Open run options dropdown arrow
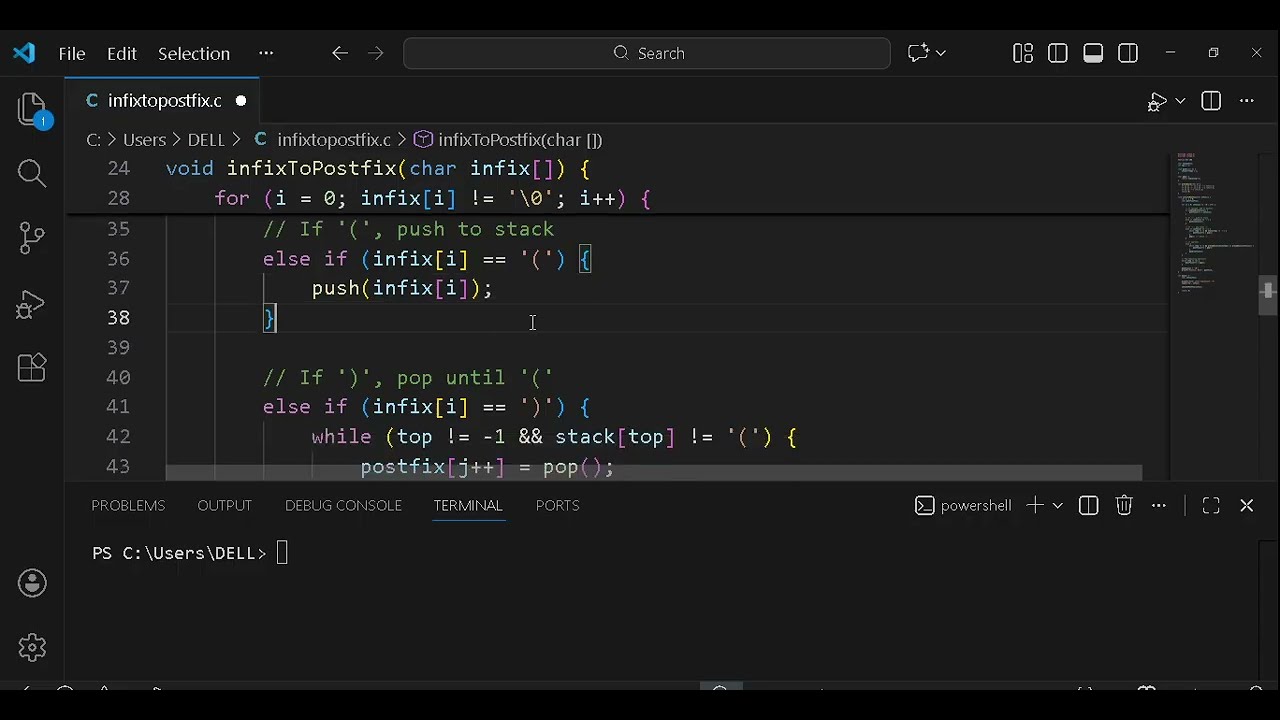1280x720 pixels. (1181, 101)
